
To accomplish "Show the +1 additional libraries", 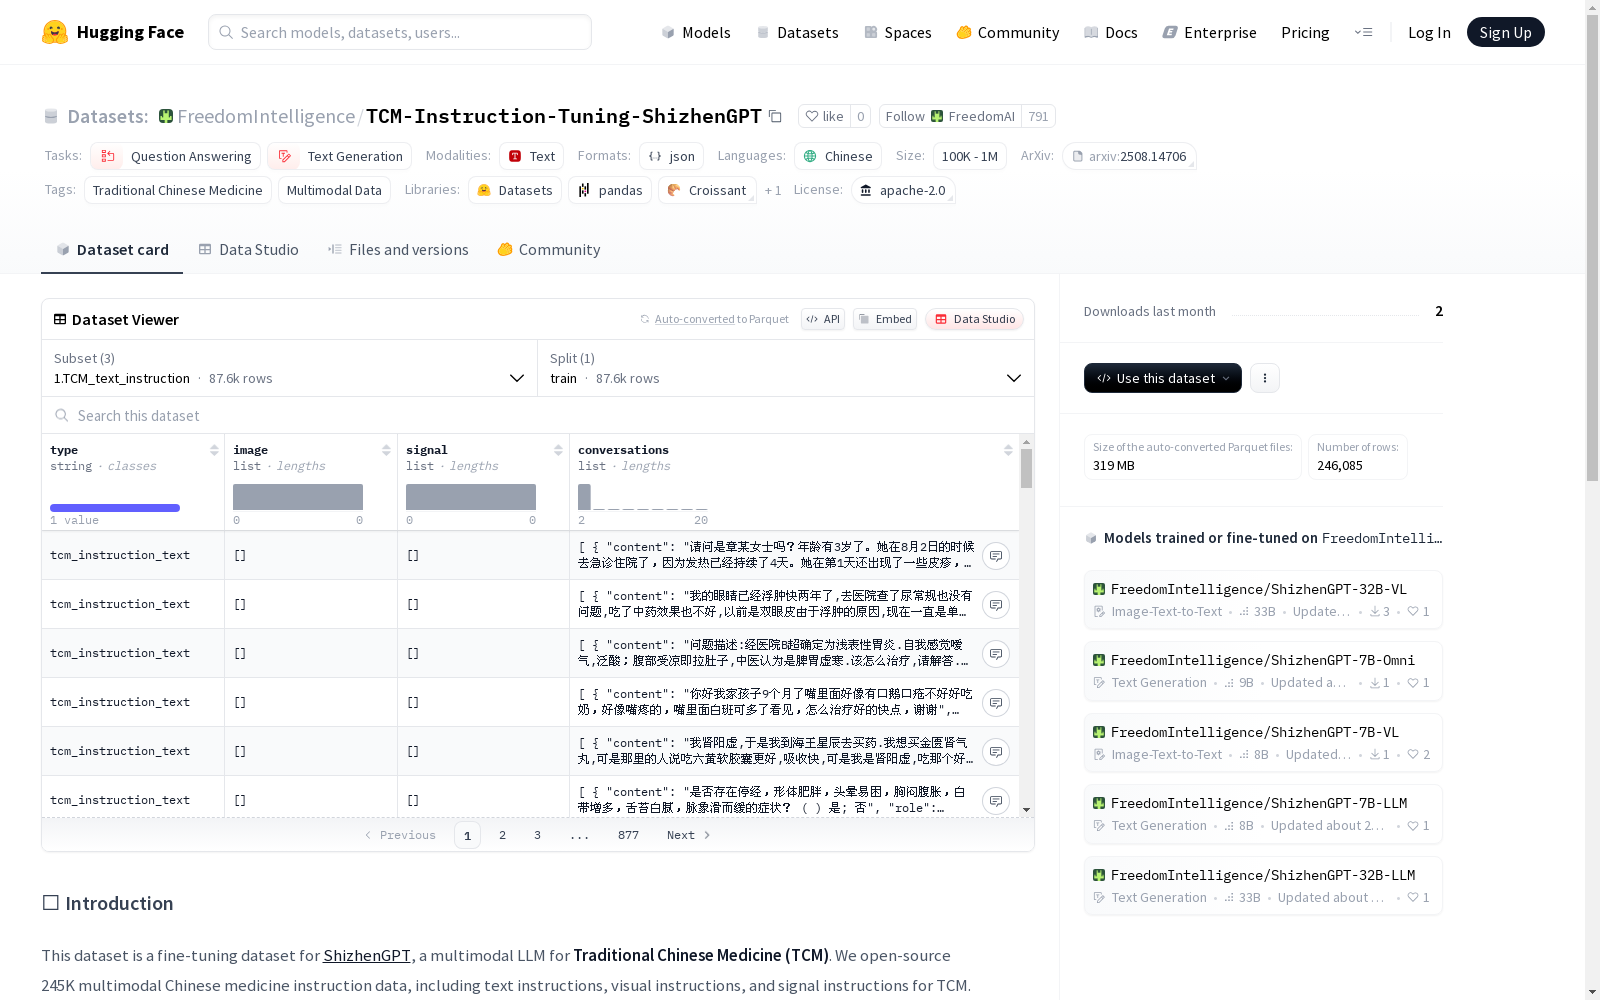I will pyautogui.click(x=773, y=190).
